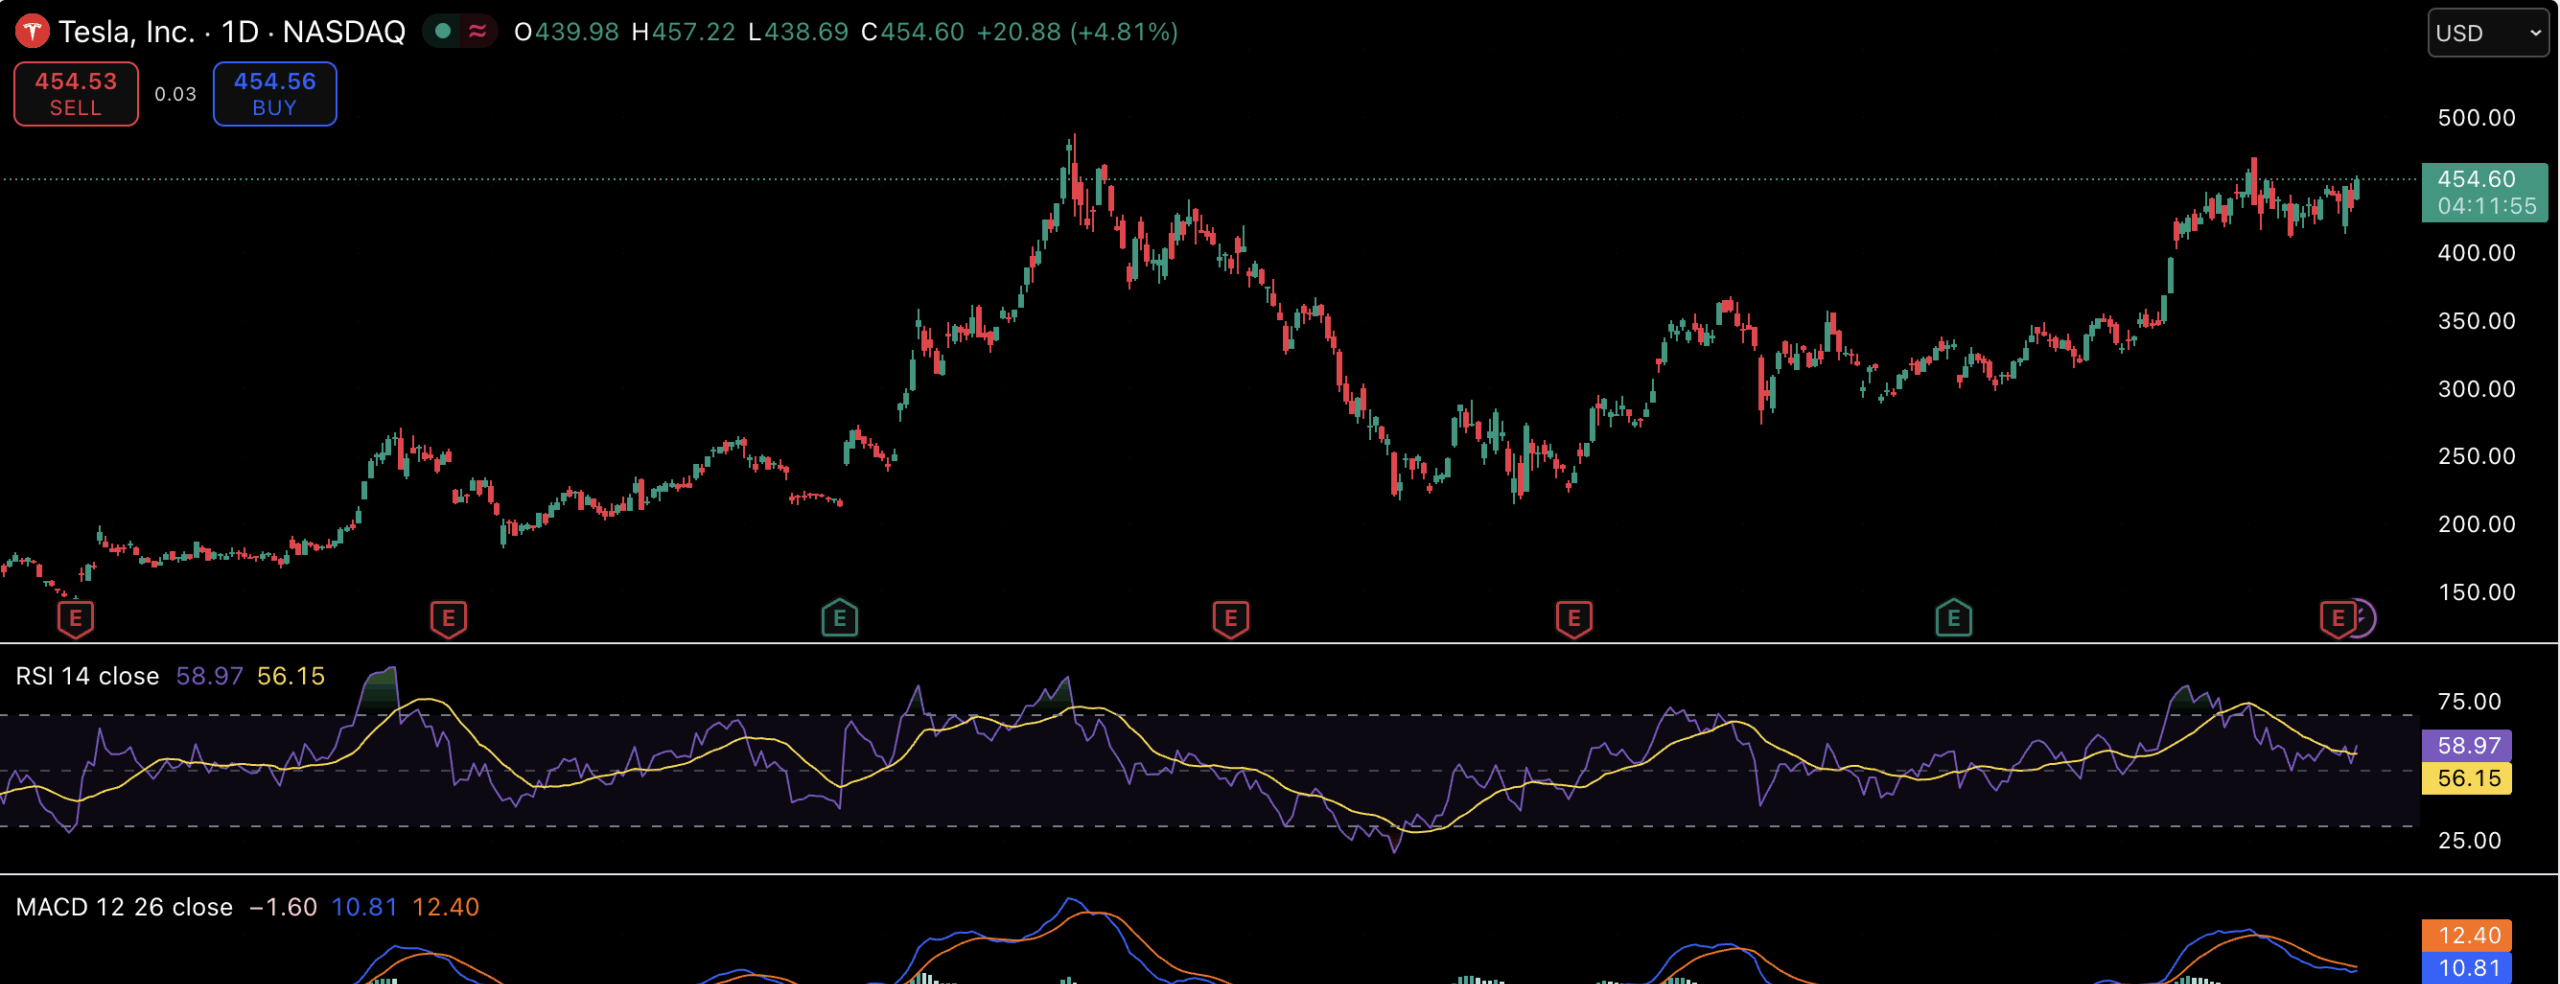Image resolution: width=2560 pixels, height=984 pixels.
Task: Click the 200.00 price axis label
Action: 2476,524
